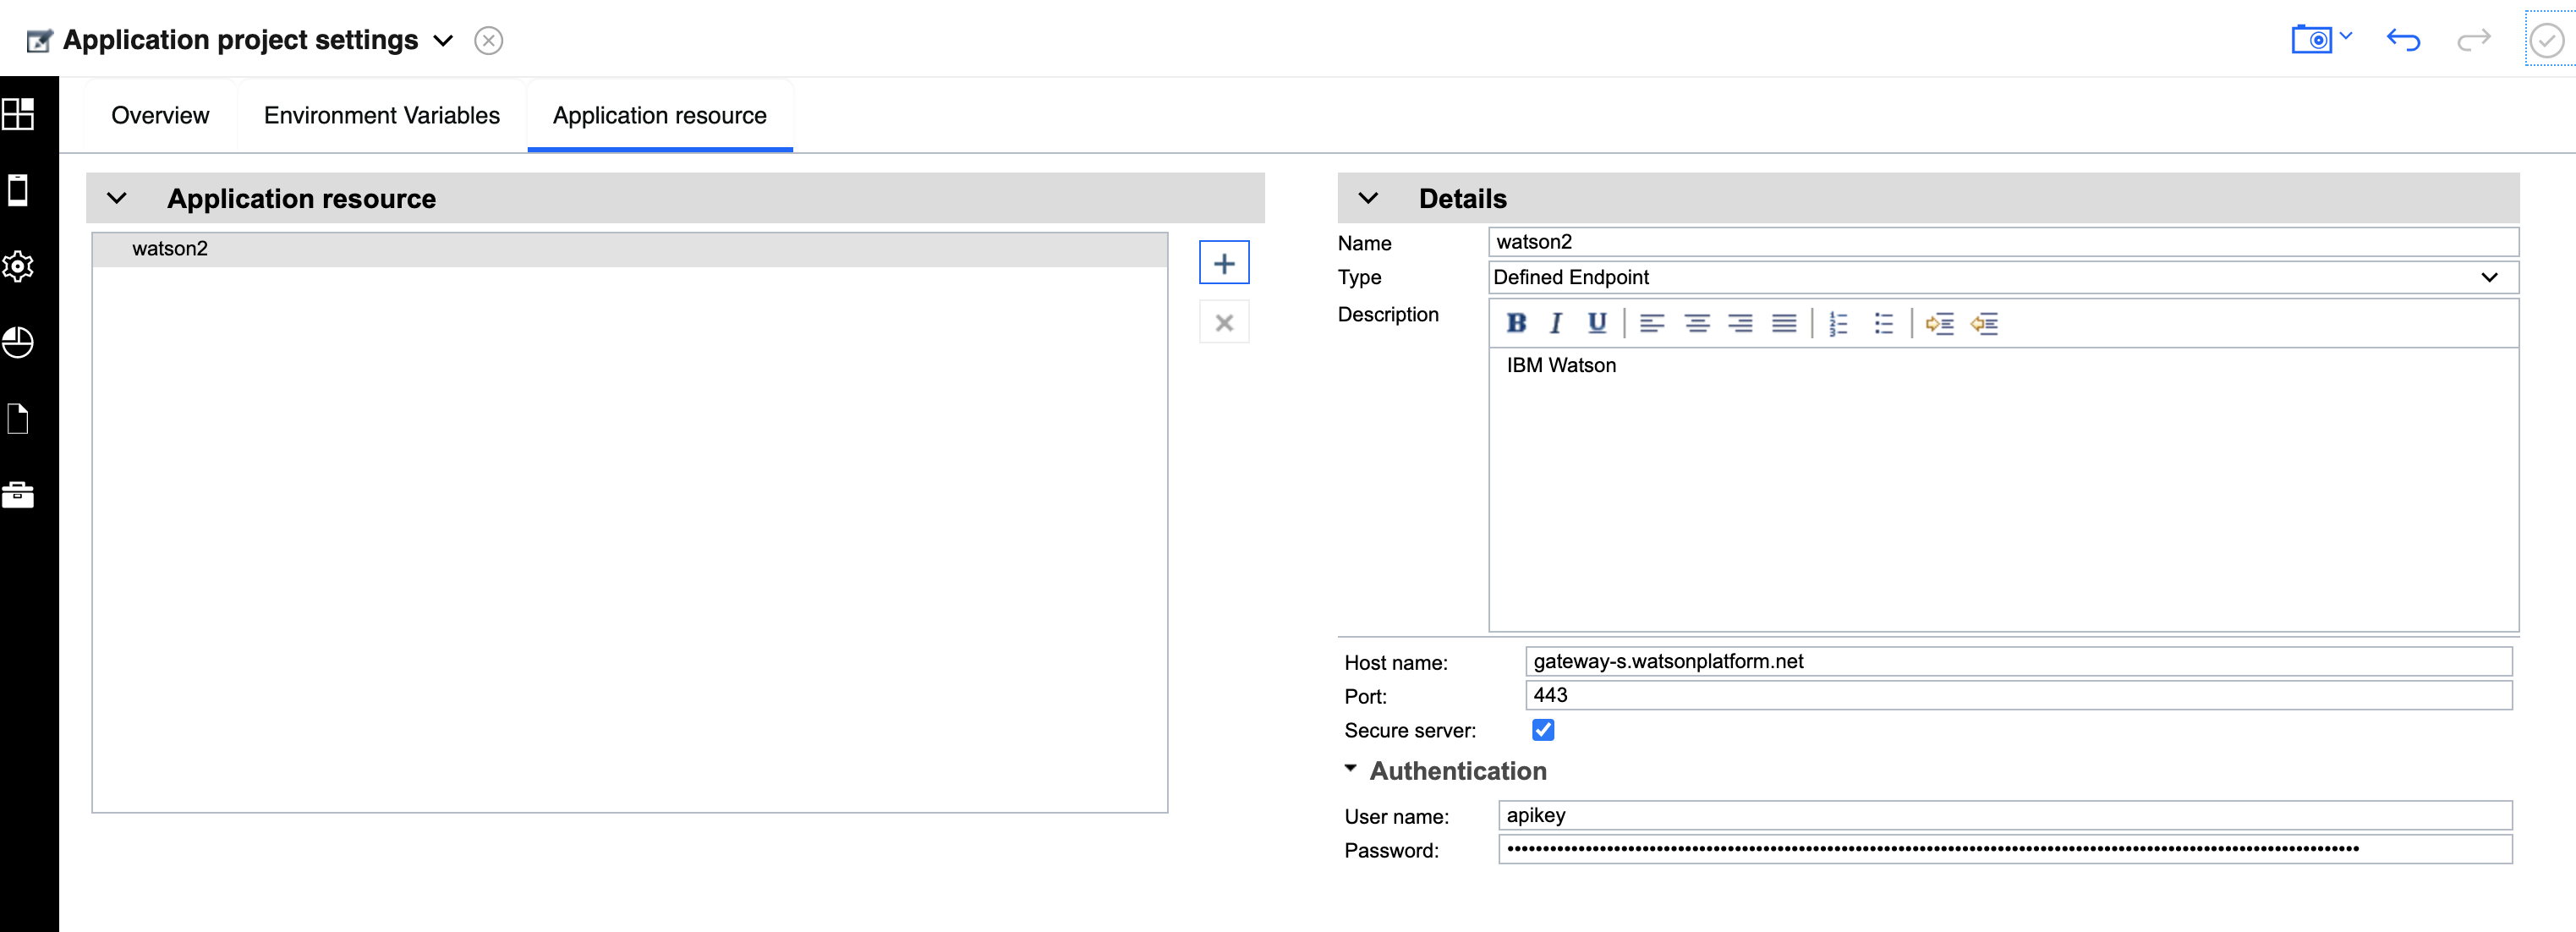Open the Overview tab

point(160,116)
